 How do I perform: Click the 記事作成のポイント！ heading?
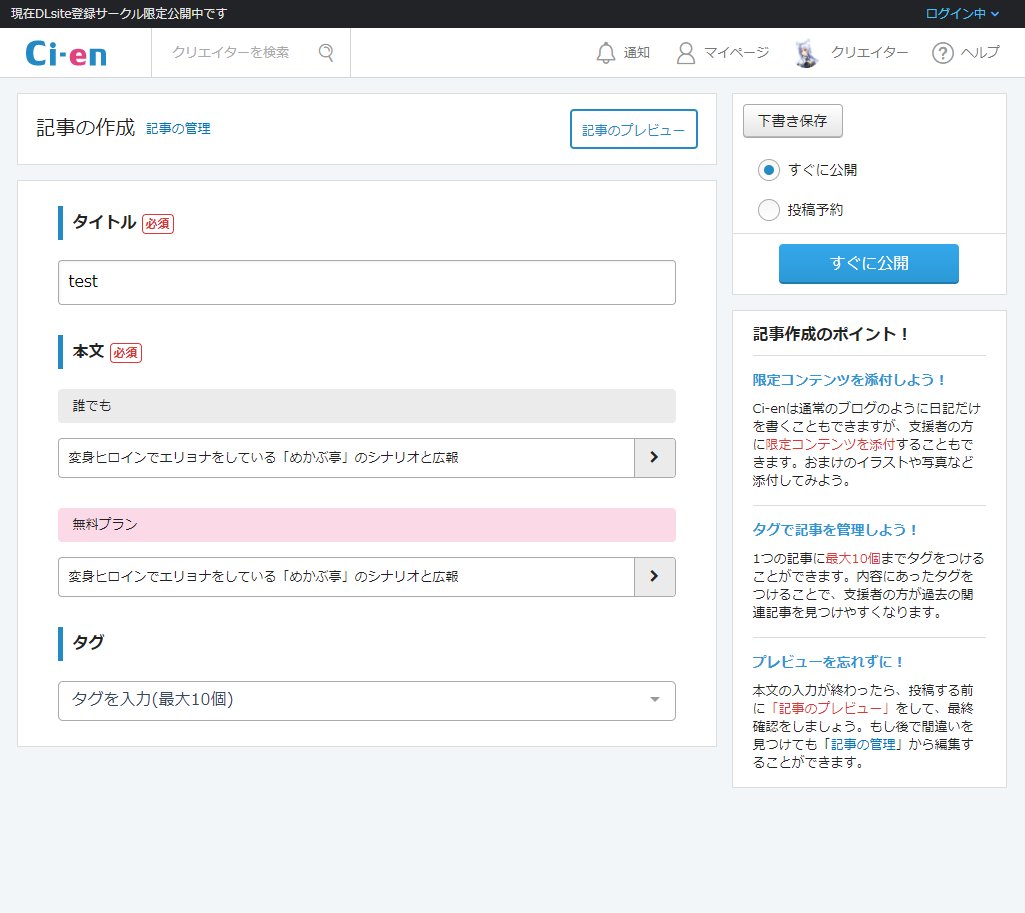[x=831, y=334]
